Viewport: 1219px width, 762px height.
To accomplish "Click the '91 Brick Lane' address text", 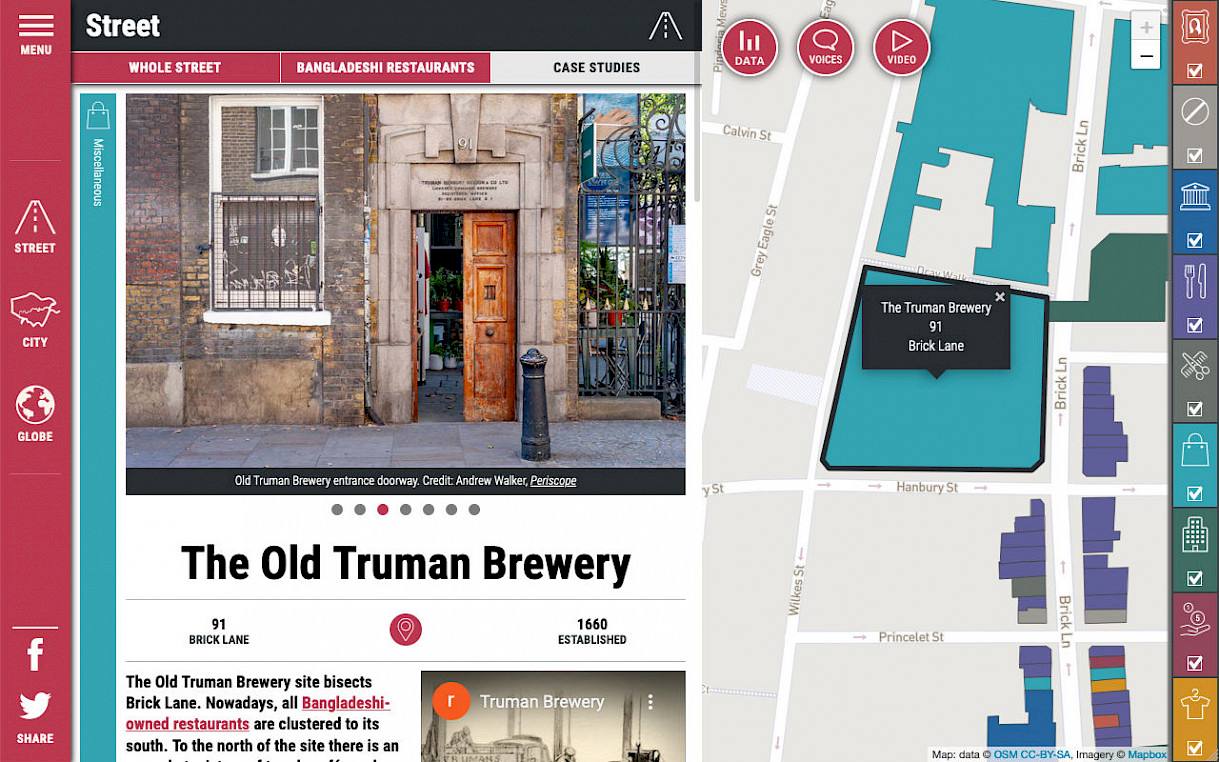I will tap(219, 632).
